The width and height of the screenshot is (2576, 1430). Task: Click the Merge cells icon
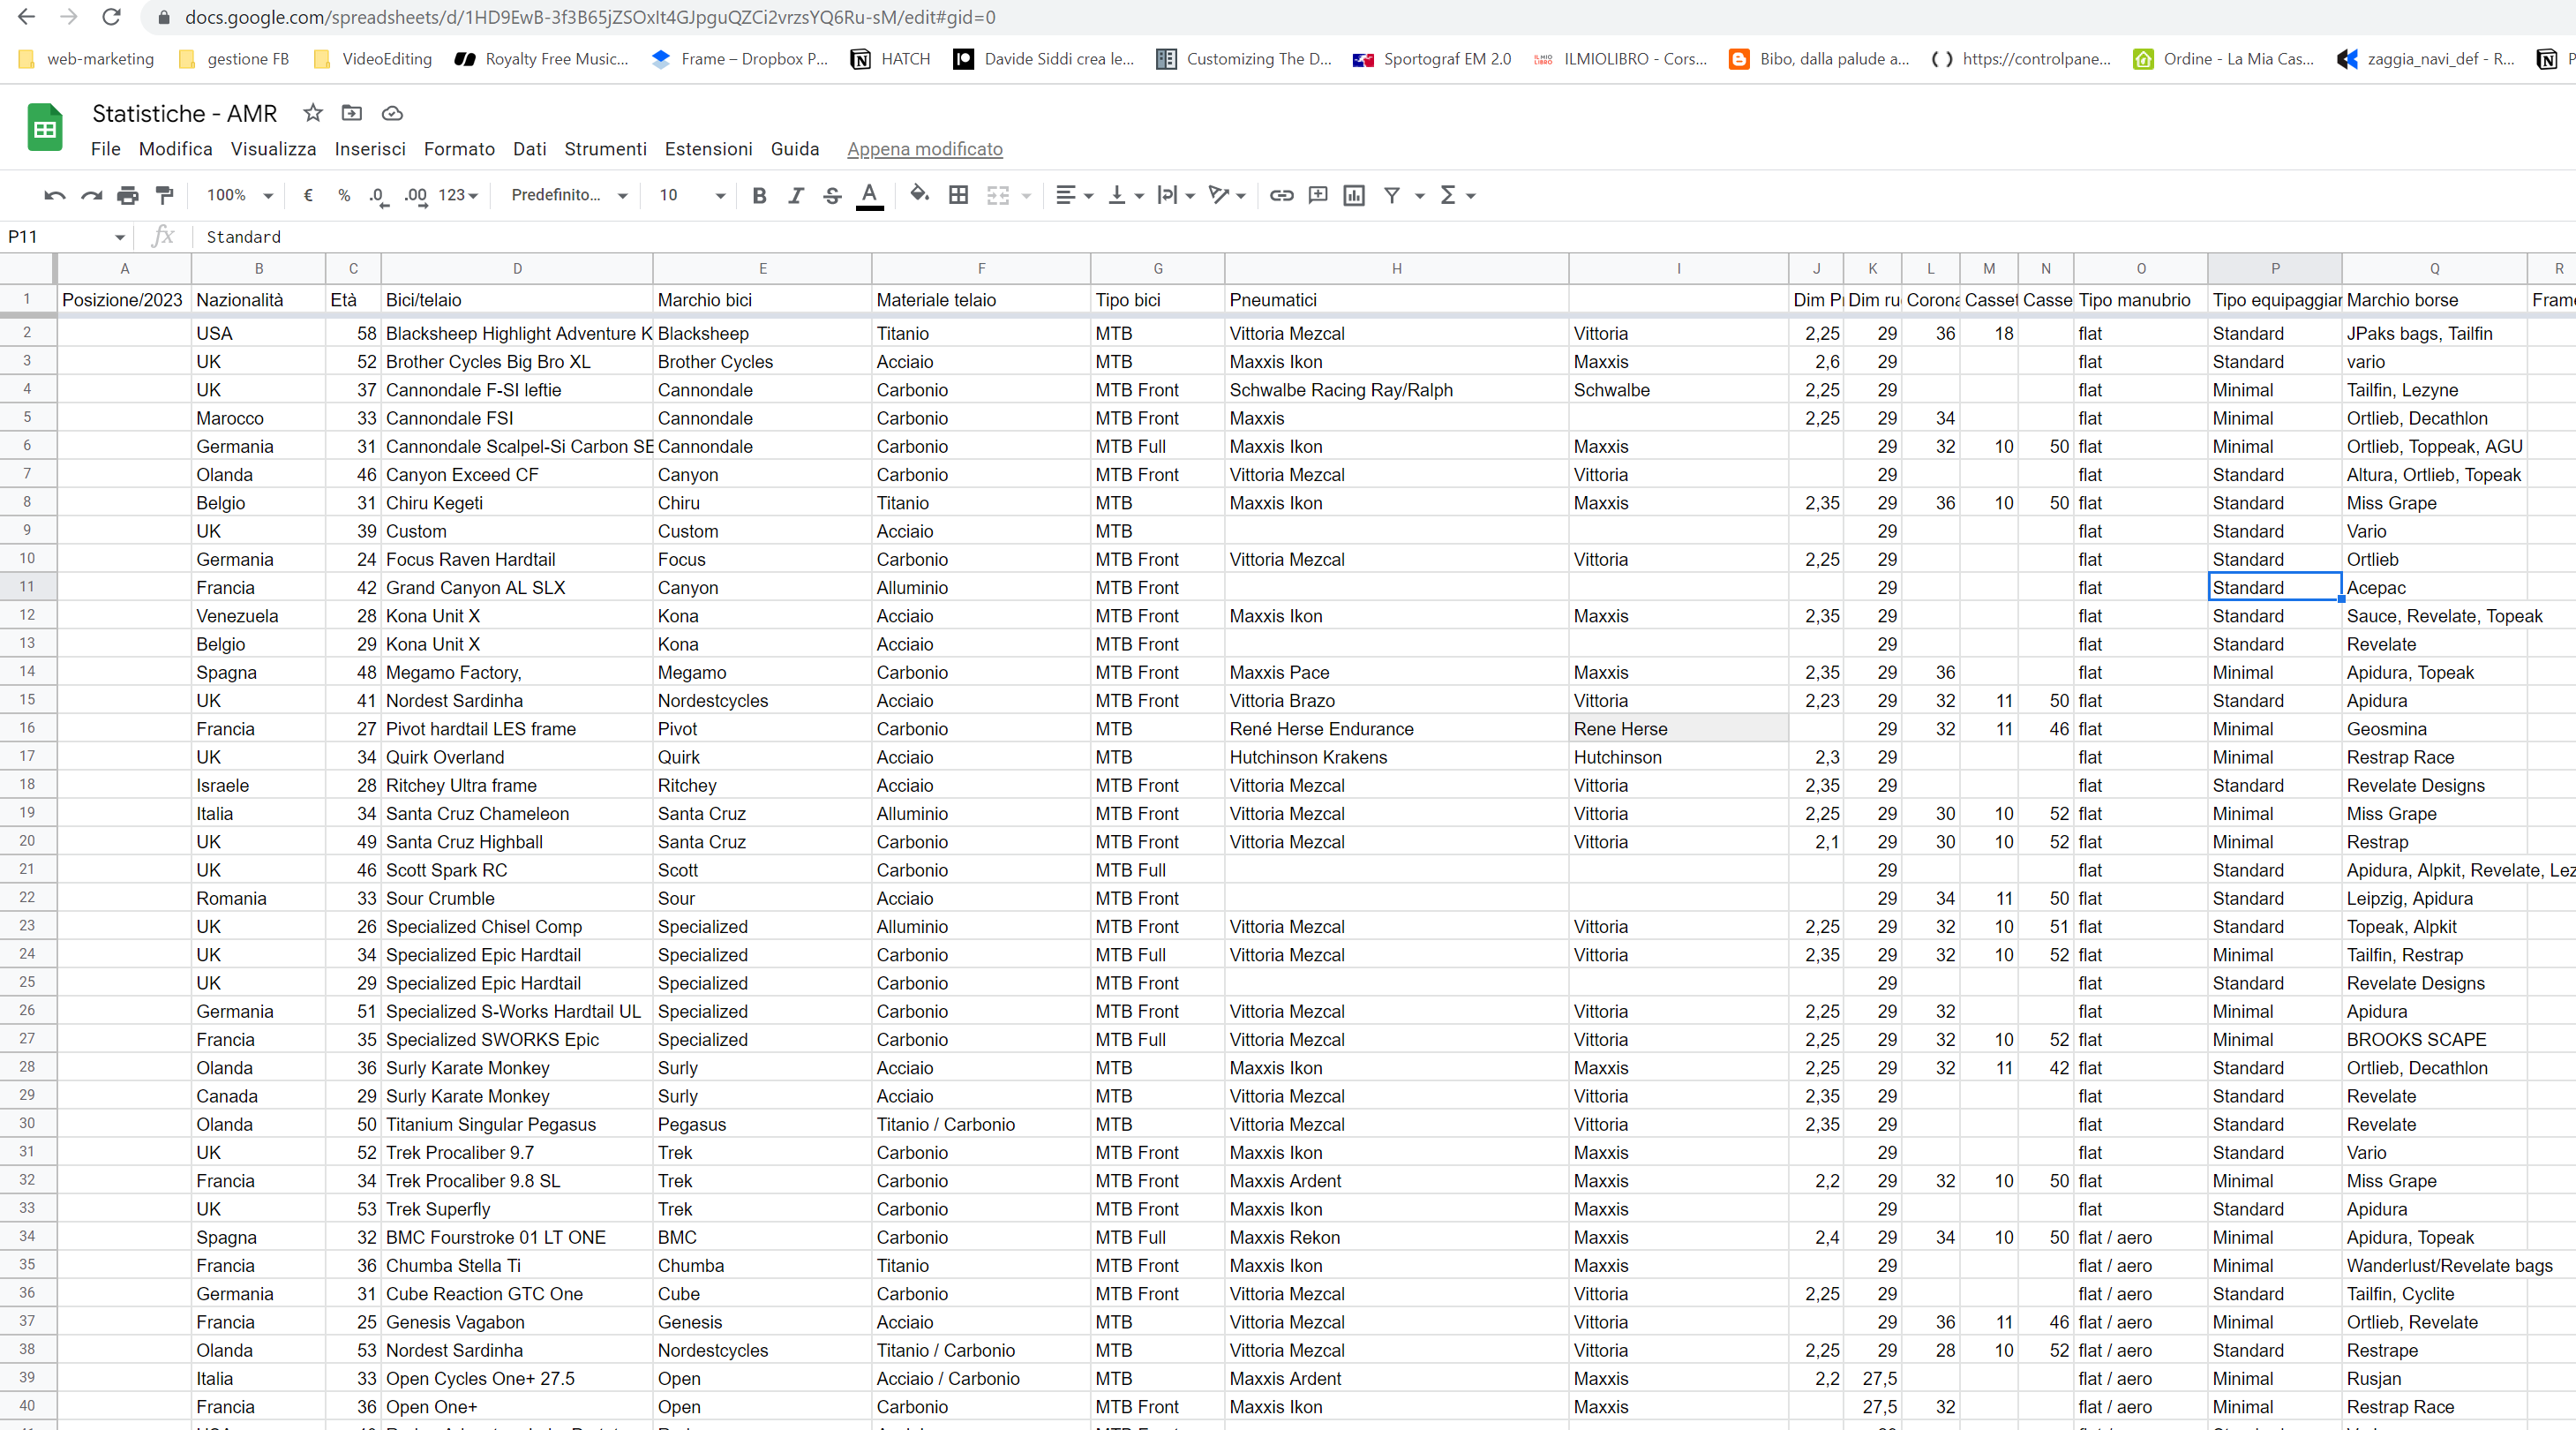[x=998, y=196]
